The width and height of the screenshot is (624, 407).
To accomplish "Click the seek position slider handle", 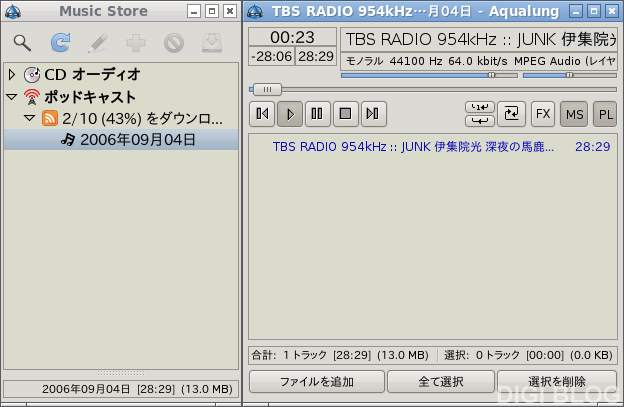I will pos(267,90).
